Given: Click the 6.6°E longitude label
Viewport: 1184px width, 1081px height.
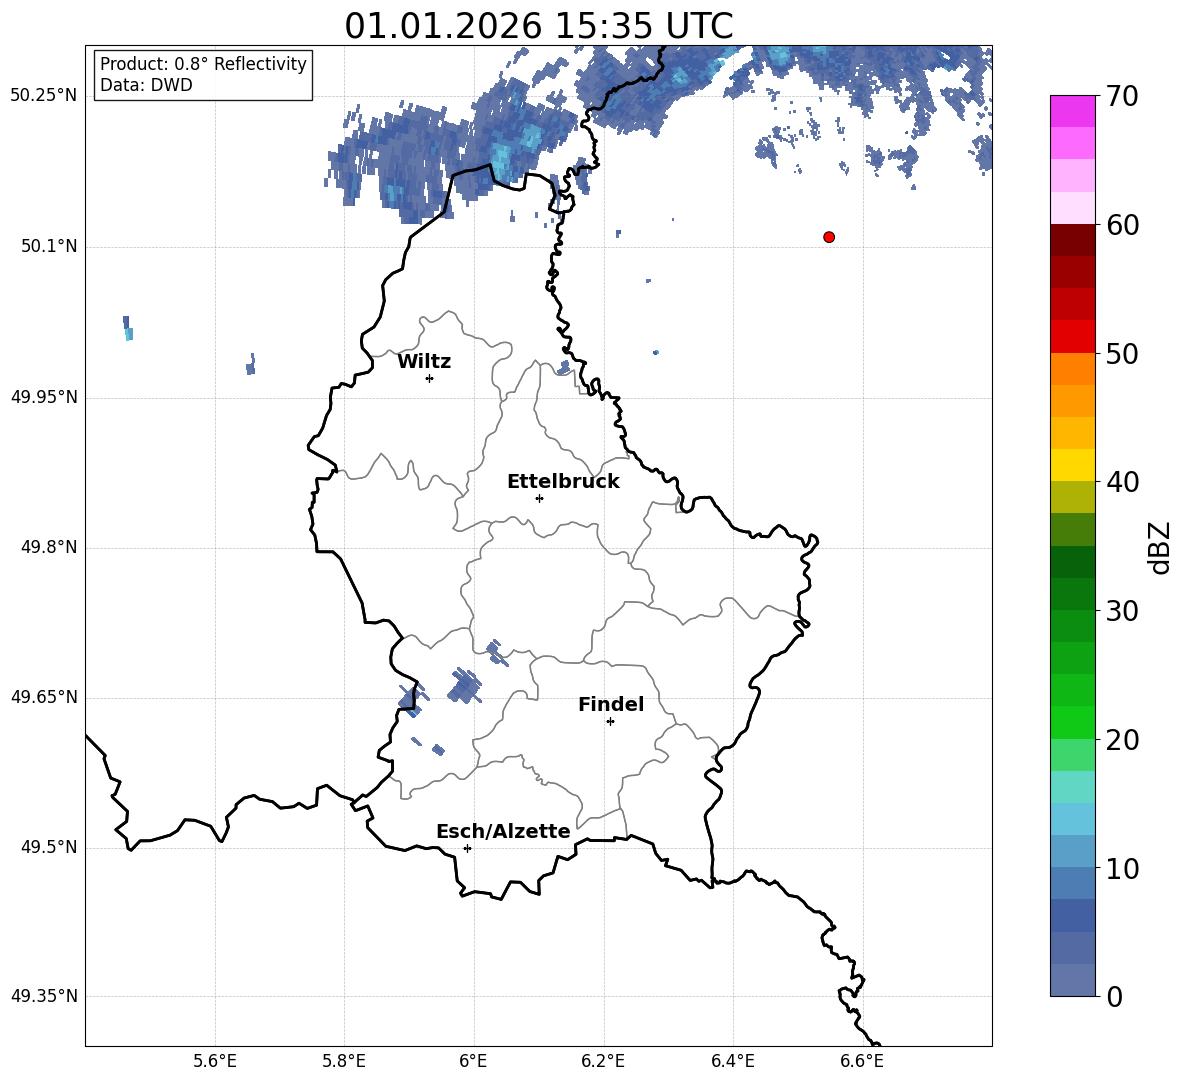Looking at the screenshot, I should pyautogui.click(x=862, y=1061).
